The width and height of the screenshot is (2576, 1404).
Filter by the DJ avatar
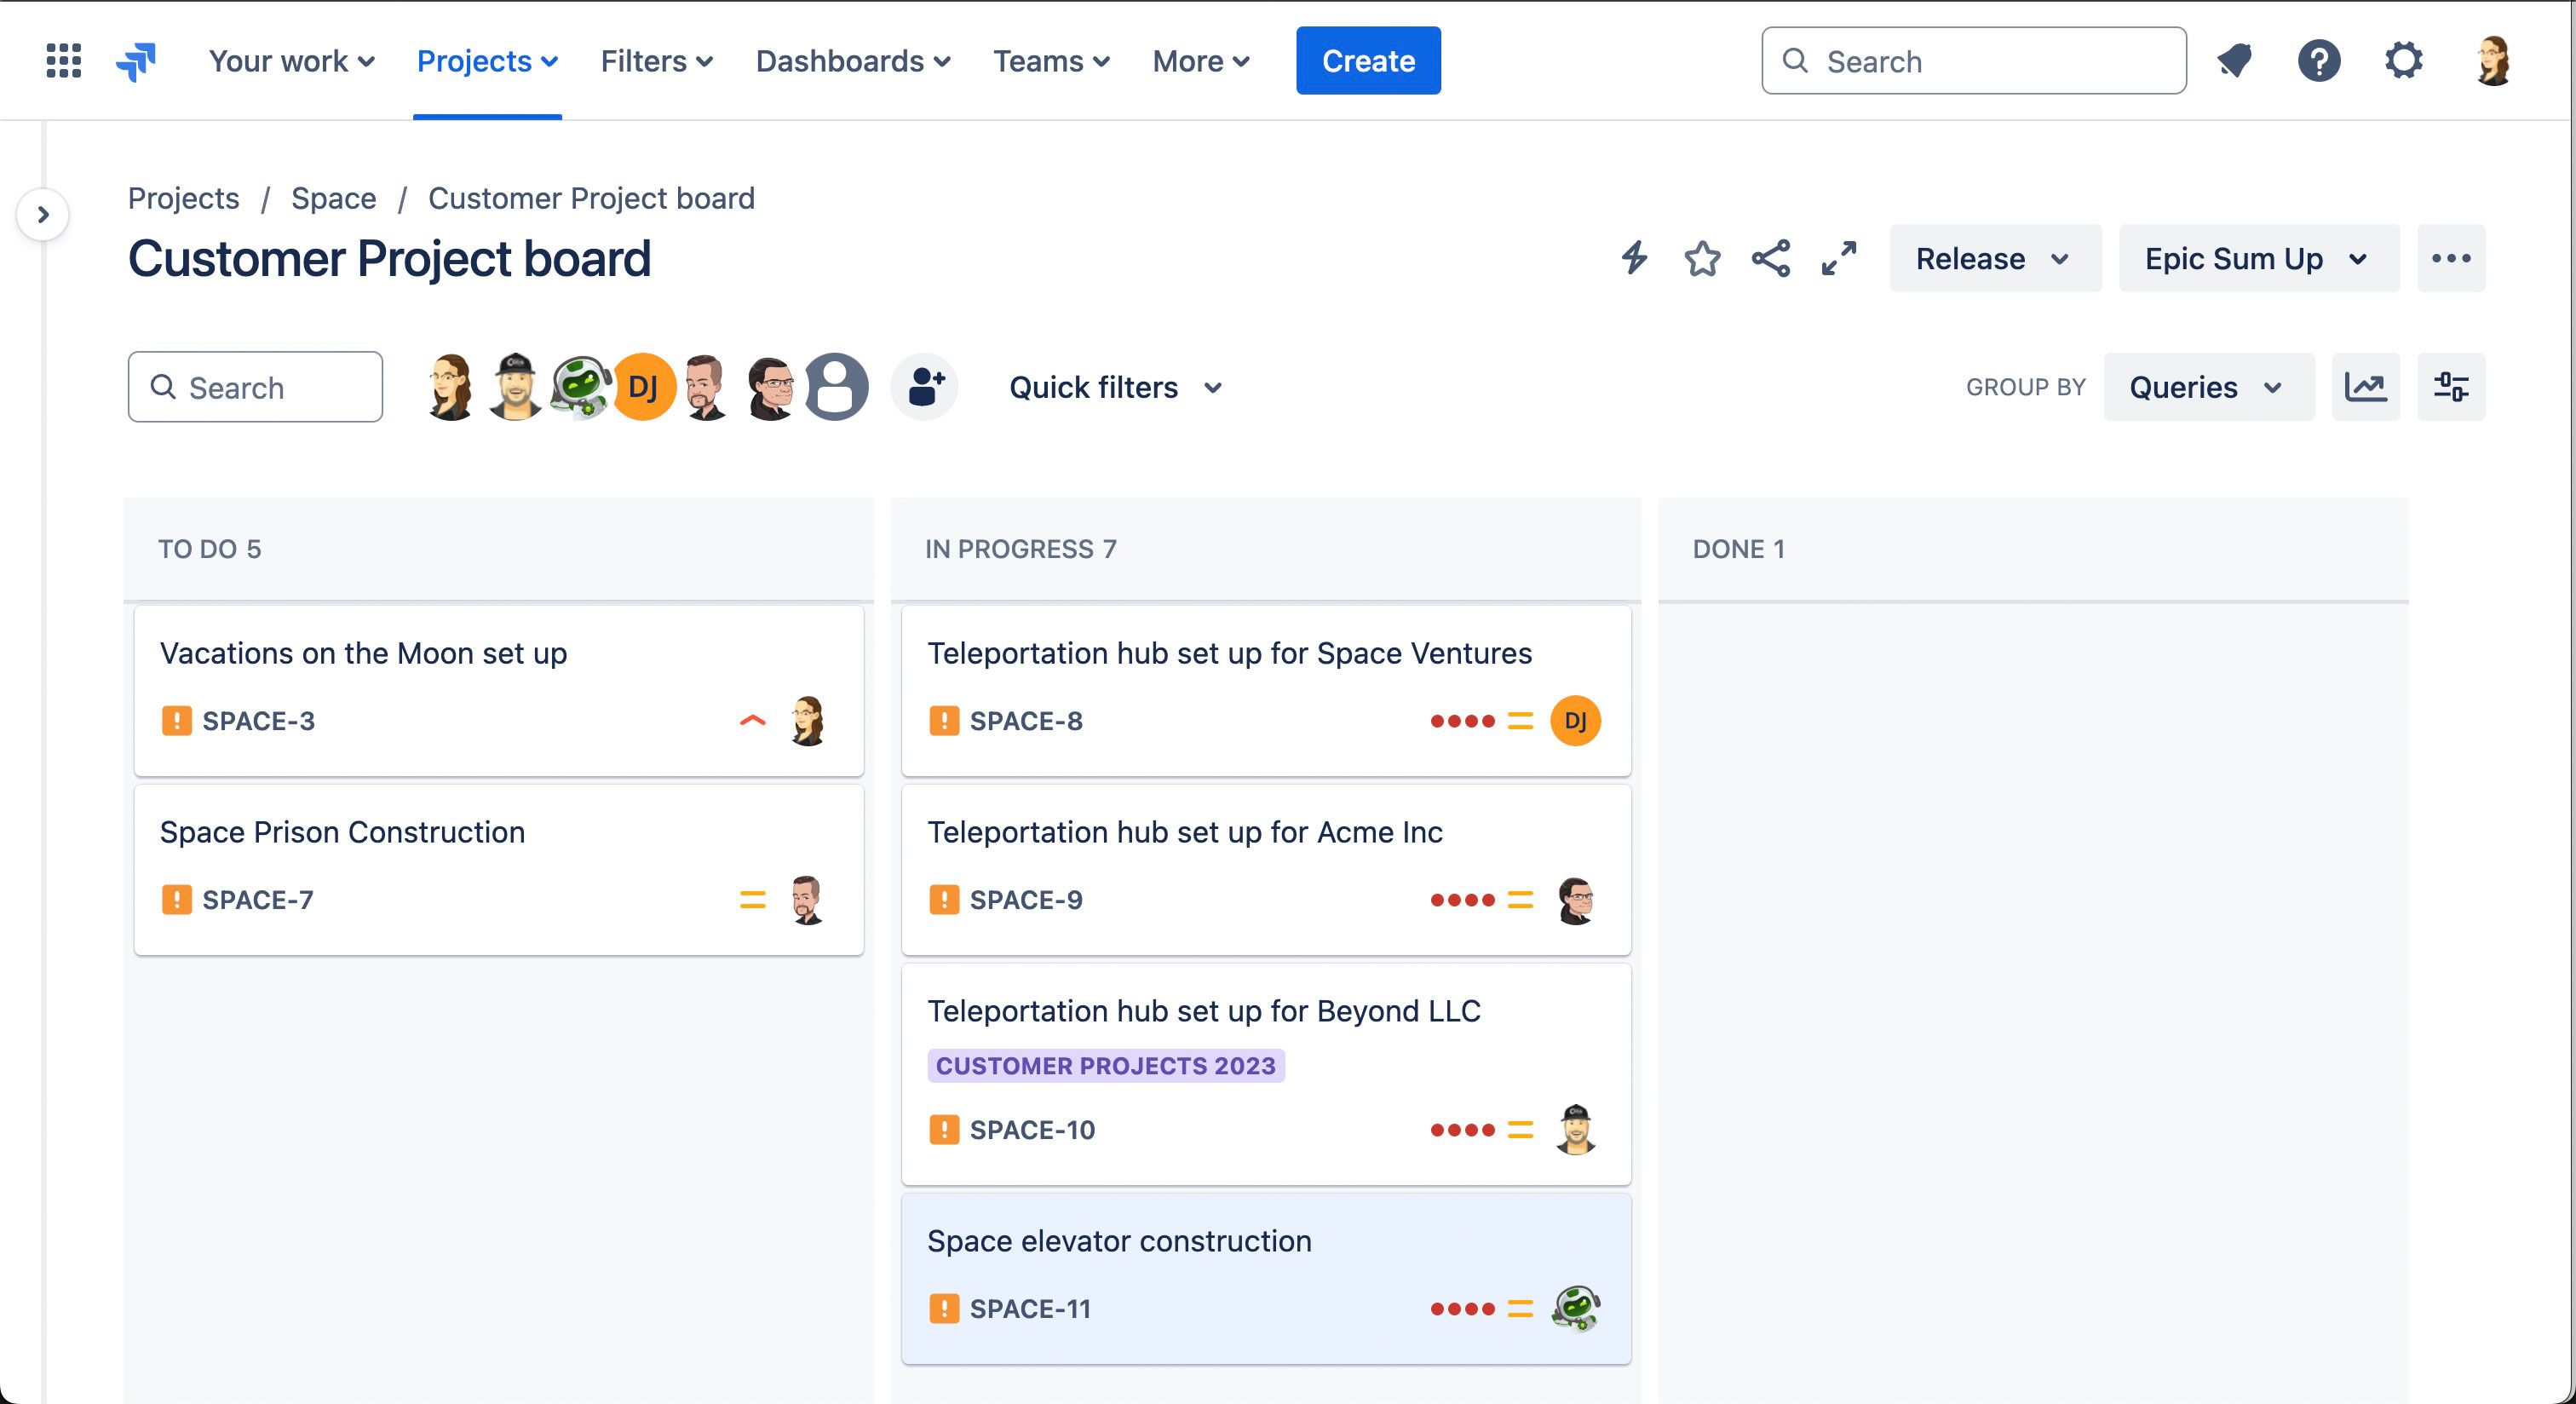[643, 387]
